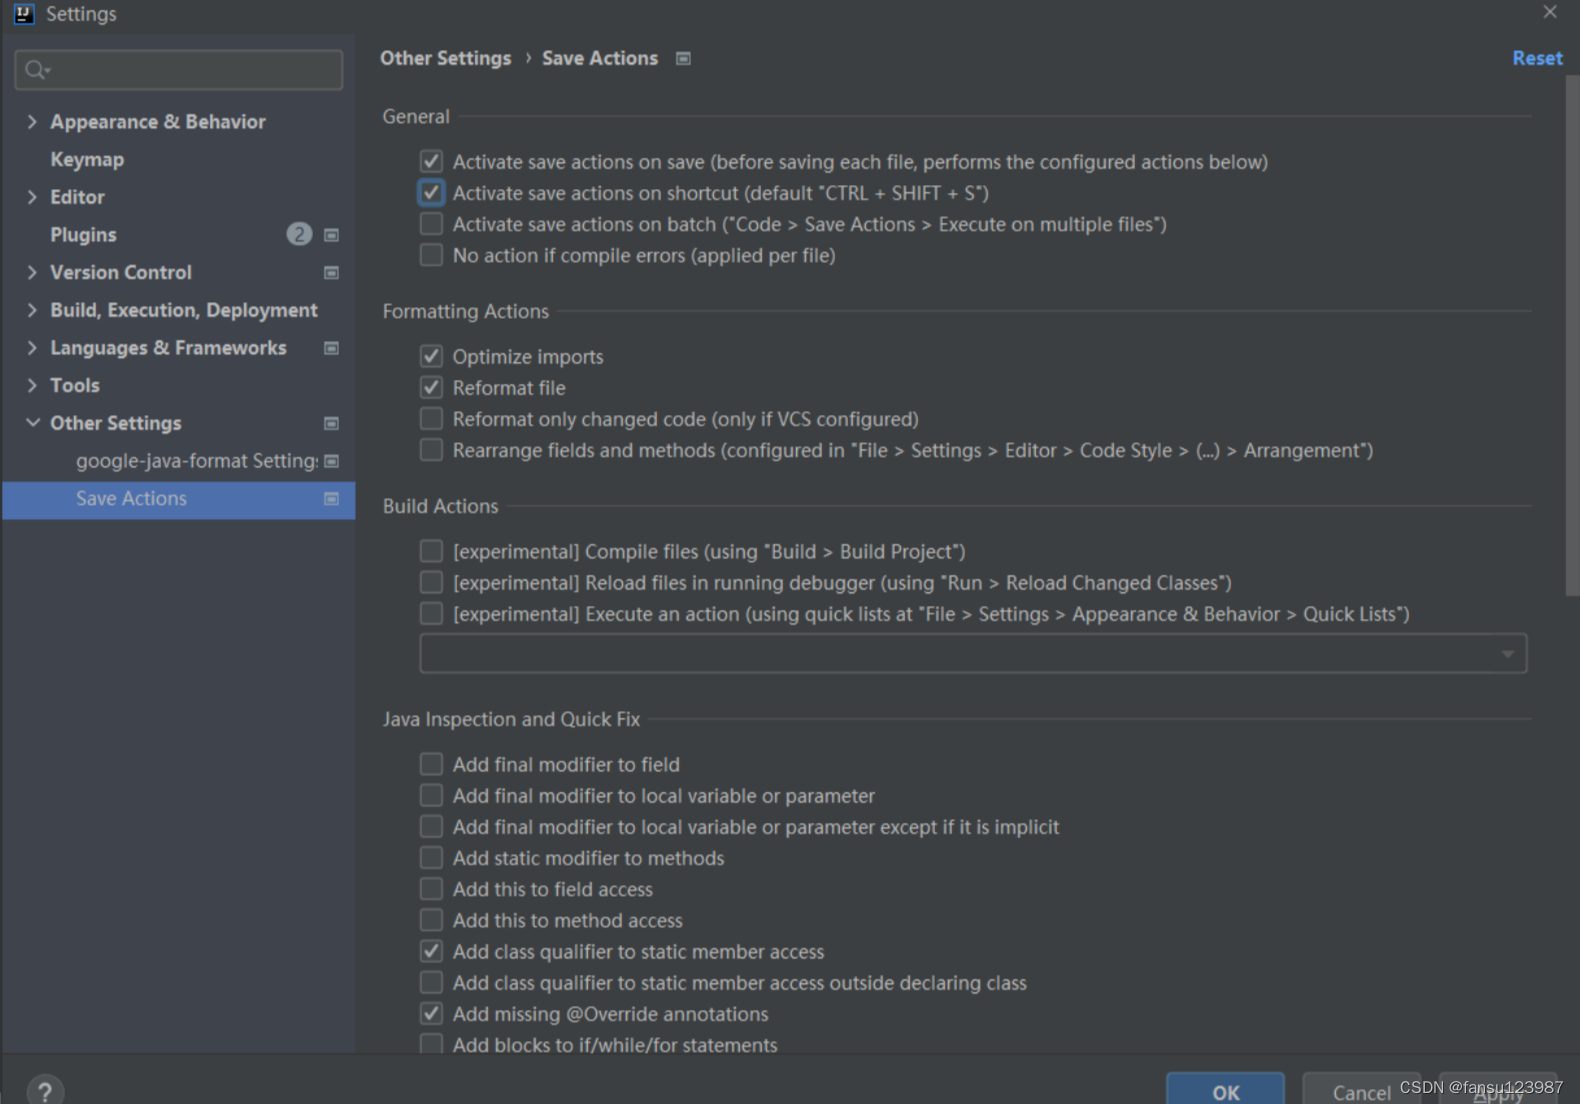Uncheck Add class qualifier to static member access
This screenshot has width=1580, height=1104.
click(x=431, y=951)
